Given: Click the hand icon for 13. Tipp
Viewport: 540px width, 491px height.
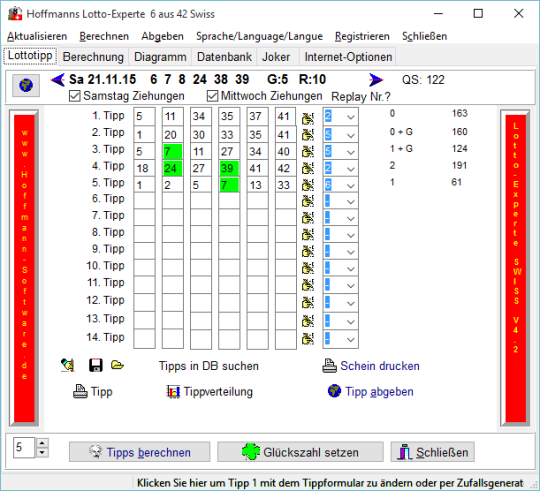Looking at the screenshot, I should 308,321.
